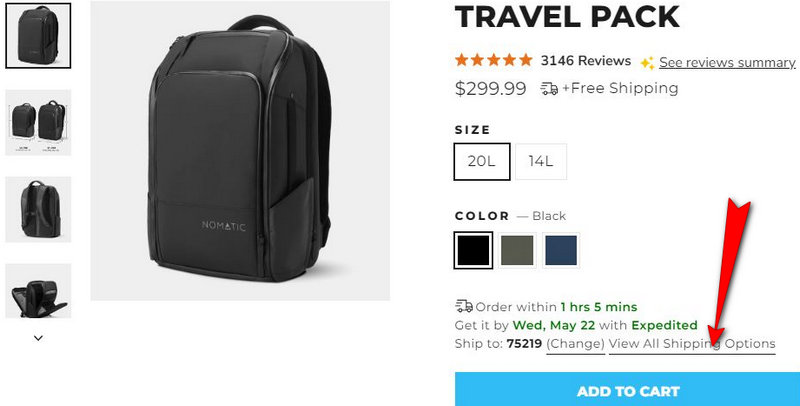Select the size comparison thumbnail

click(x=38, y=122)
